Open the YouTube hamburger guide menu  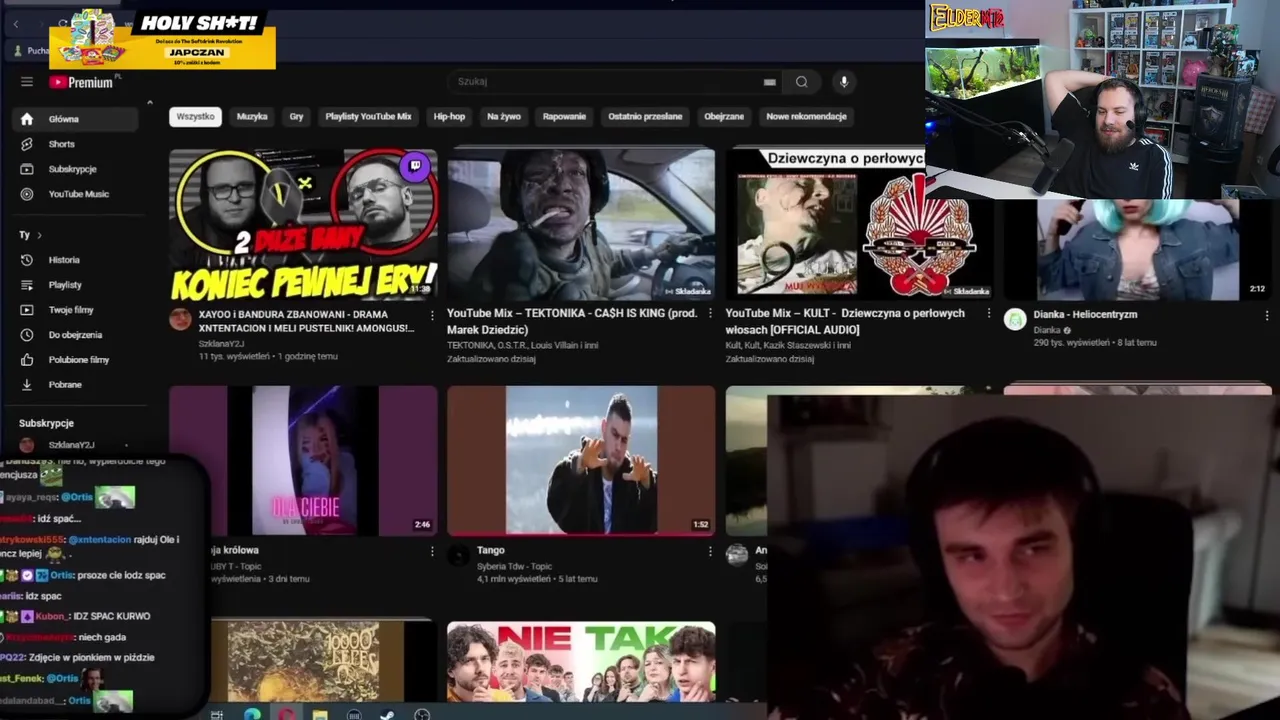pyautogui.click(x=27, y=82)
